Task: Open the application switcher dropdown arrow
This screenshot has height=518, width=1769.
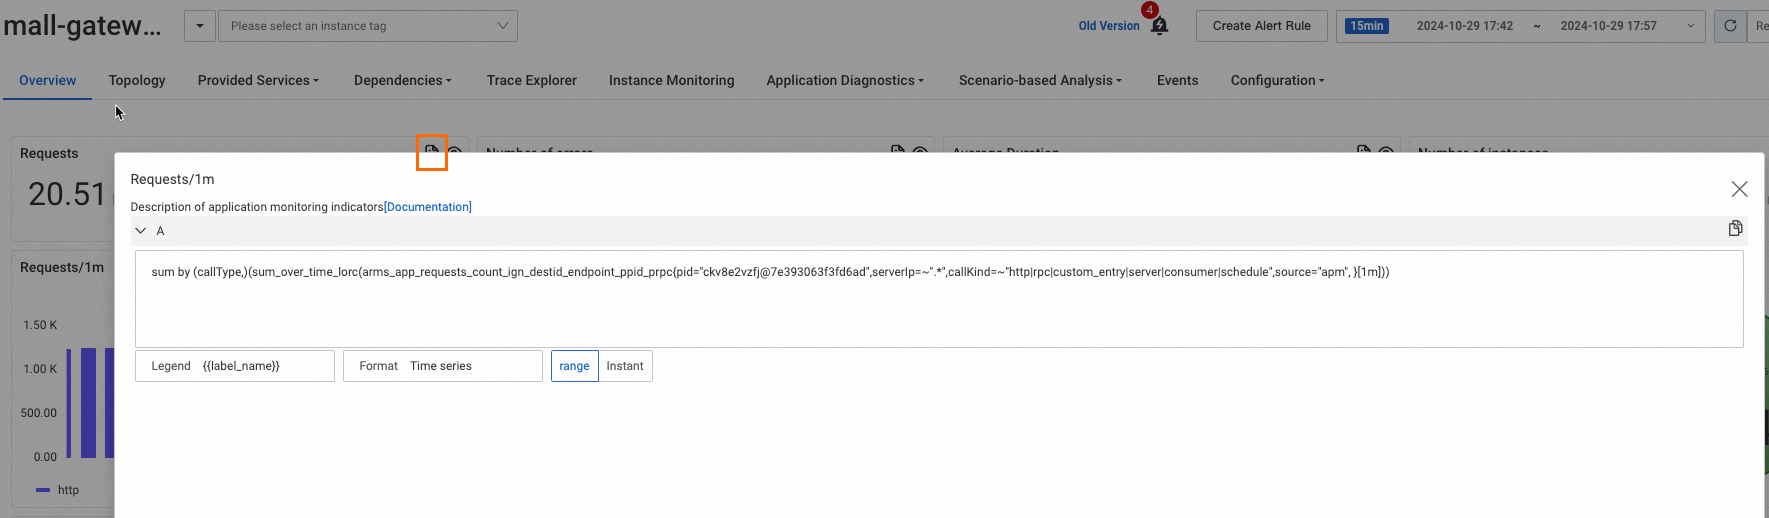Action: pyautogui.click(x=200, y=26)
